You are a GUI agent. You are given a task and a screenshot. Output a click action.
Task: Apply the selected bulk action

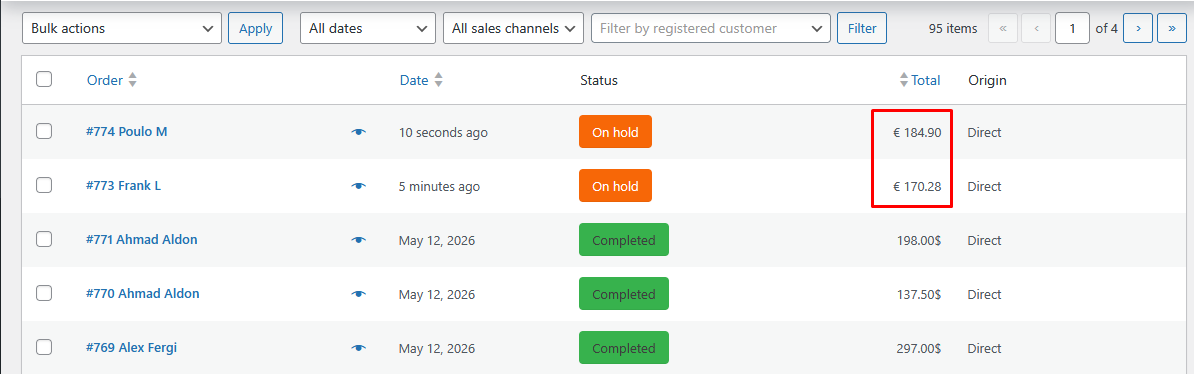coord(256,28)
